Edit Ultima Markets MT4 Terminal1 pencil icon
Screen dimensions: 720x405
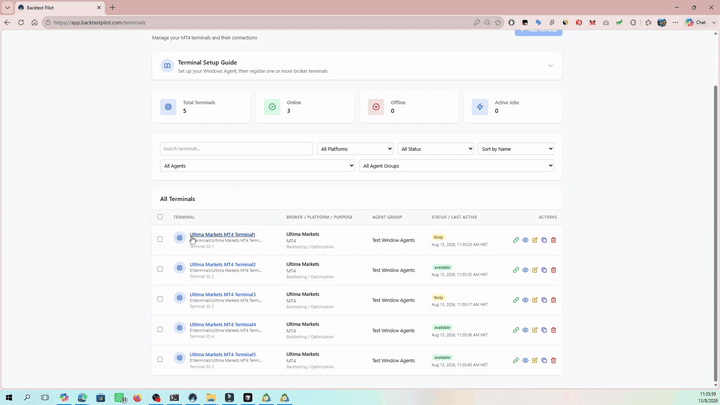(x=534, y=240)
